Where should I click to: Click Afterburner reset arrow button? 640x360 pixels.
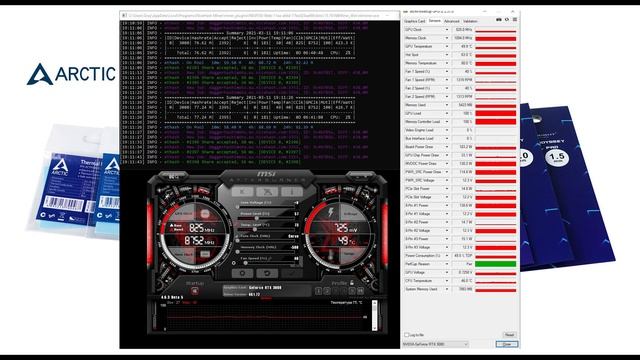[267, 273]
